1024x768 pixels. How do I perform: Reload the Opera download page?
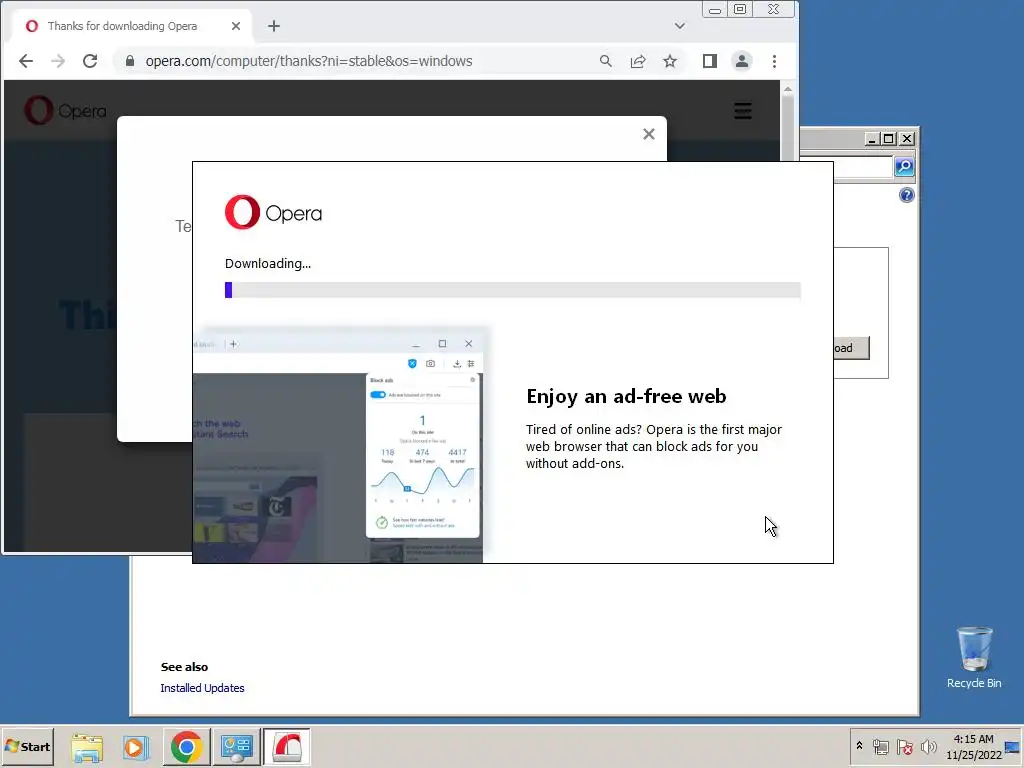[90, 61]
